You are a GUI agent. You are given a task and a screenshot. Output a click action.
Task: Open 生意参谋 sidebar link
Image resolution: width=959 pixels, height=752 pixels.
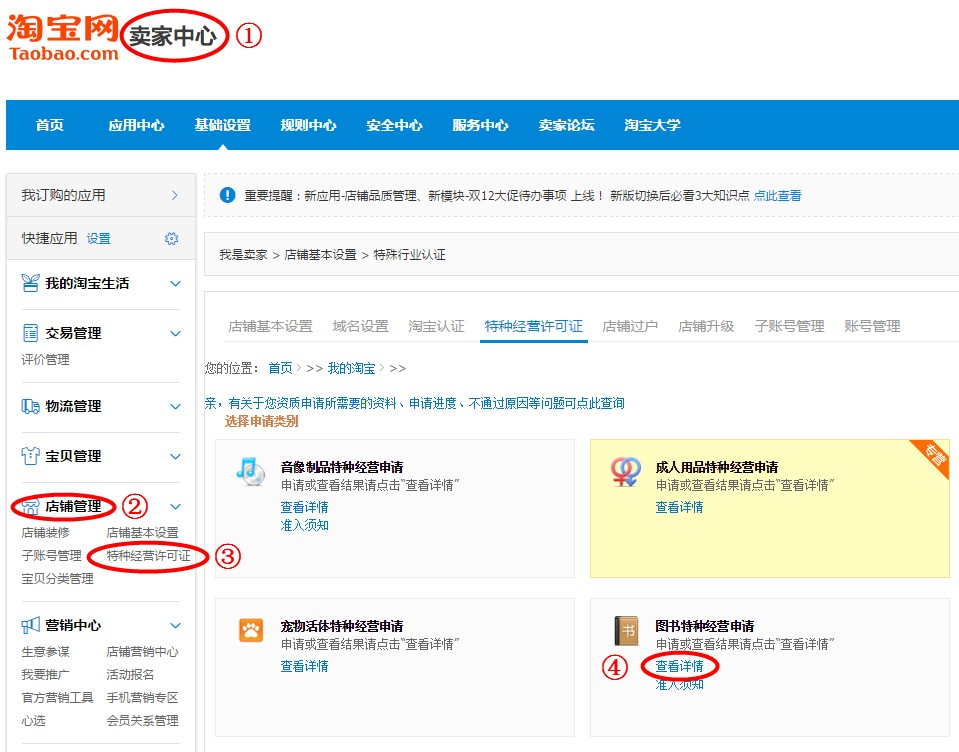click(45, 652)
